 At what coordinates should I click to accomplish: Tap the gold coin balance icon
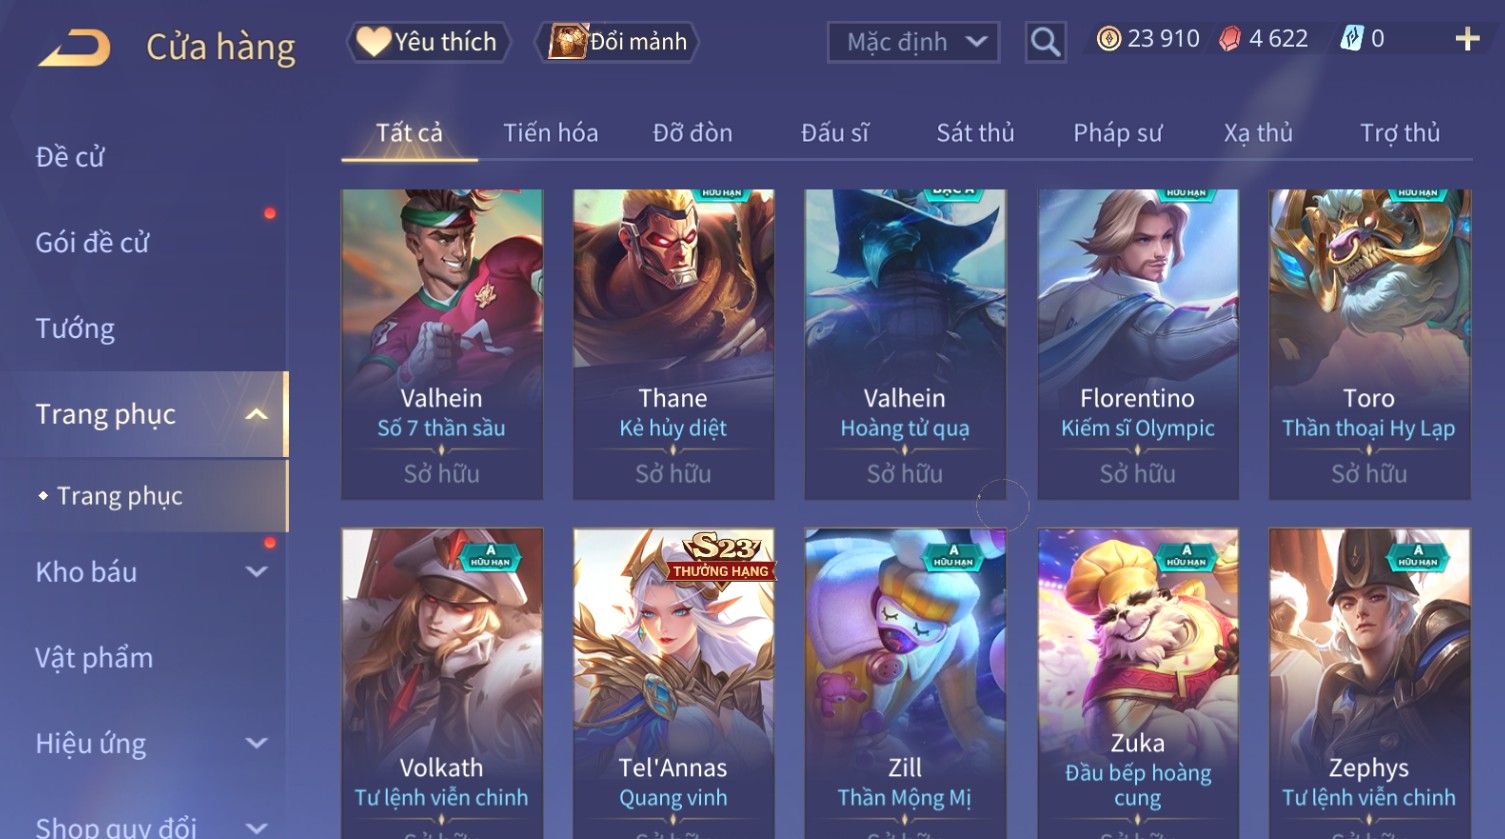click(x=1108, y=39)
